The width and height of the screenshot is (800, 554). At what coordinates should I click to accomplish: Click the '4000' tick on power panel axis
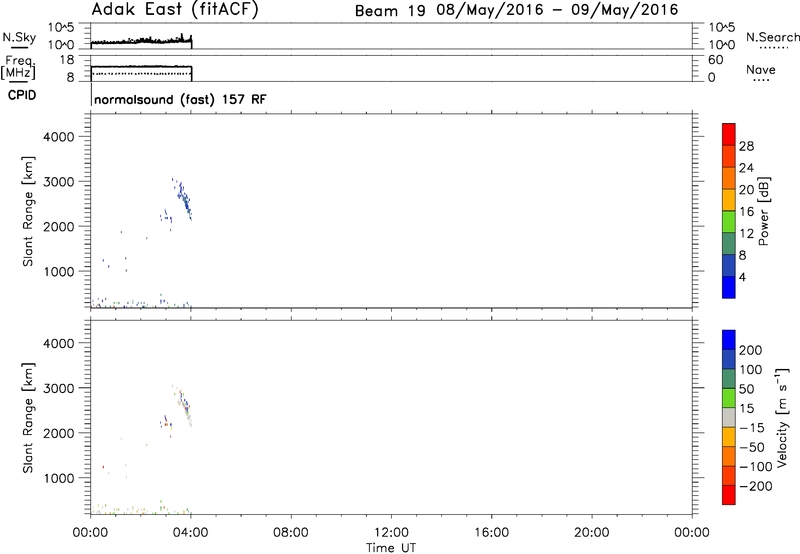click(59, 137)
